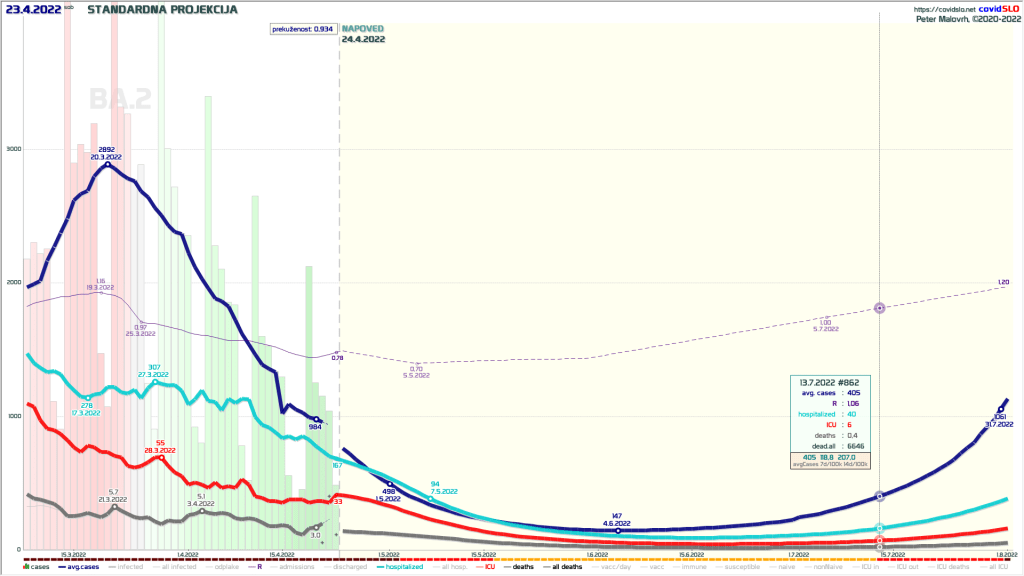Select the hospitalized 94 point on 7.5.2022
This screenshot has width=1024, height=576.
coord(431,498)
